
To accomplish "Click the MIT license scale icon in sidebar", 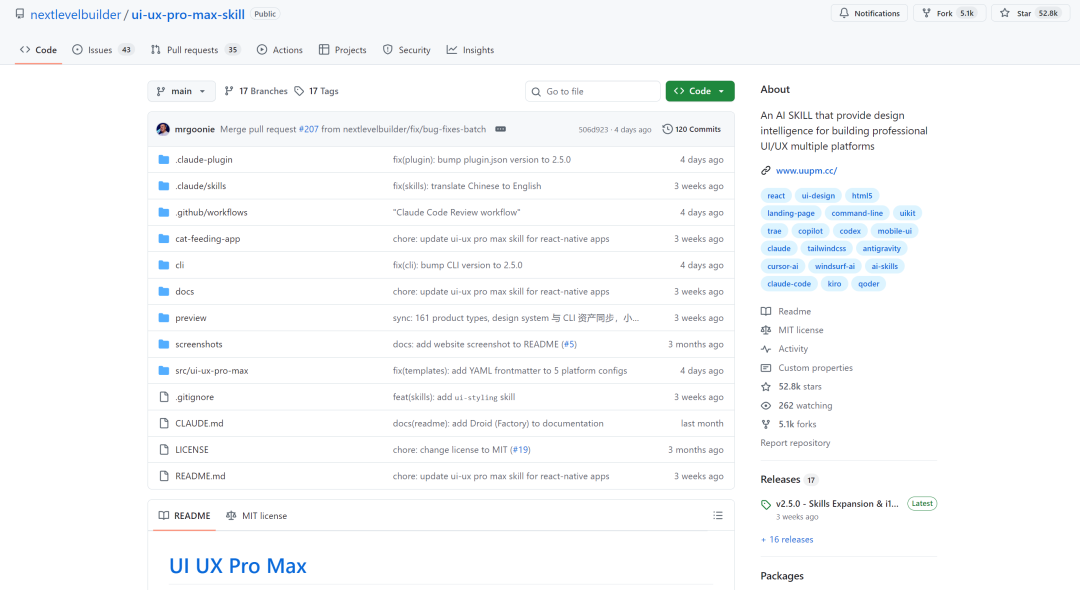I will point(765,330).
